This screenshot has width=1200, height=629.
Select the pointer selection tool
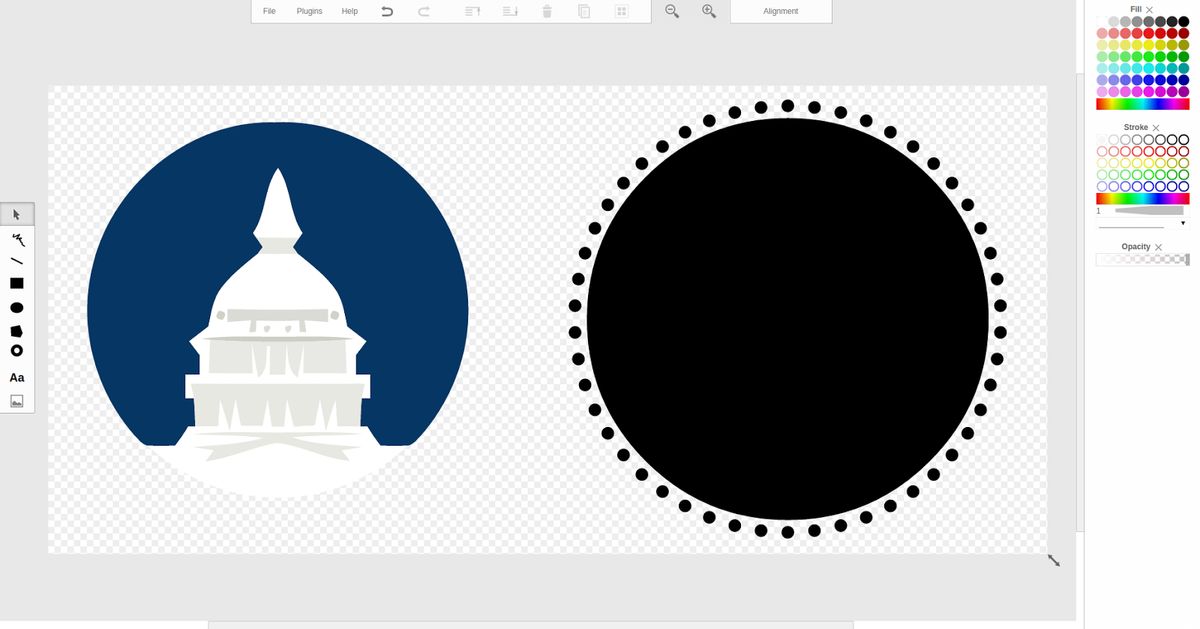click(x=16, y=214)
